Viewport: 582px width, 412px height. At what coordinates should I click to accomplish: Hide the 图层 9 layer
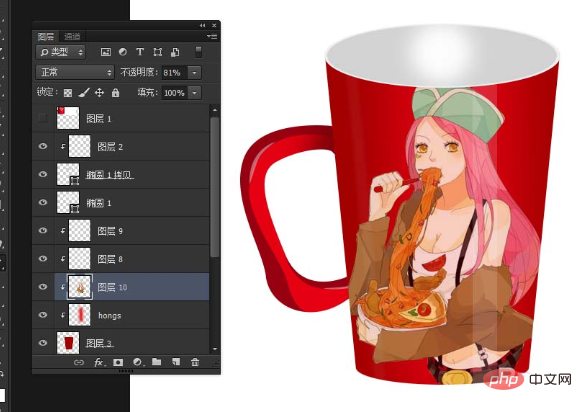tap(43, 230)
